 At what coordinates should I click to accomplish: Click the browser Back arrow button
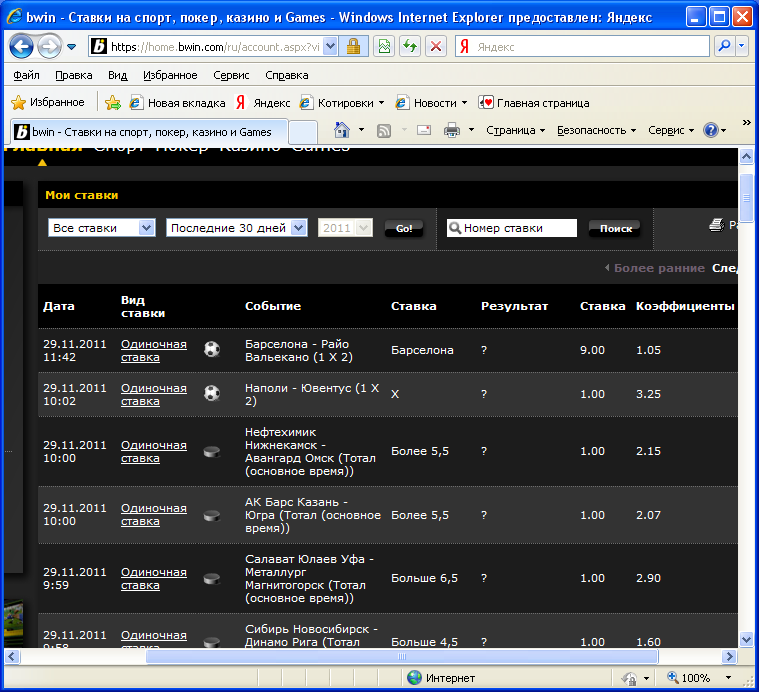click(21, 47)
